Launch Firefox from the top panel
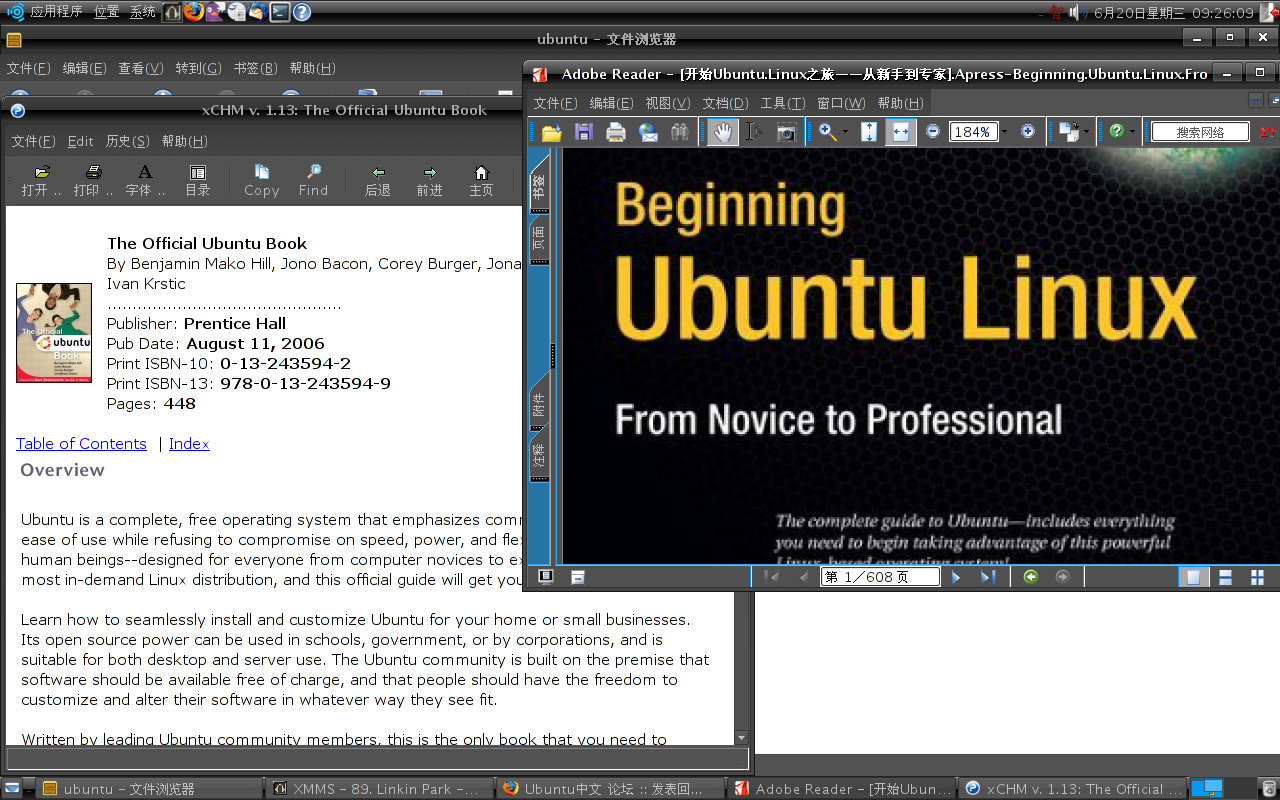 coord(193,12)
